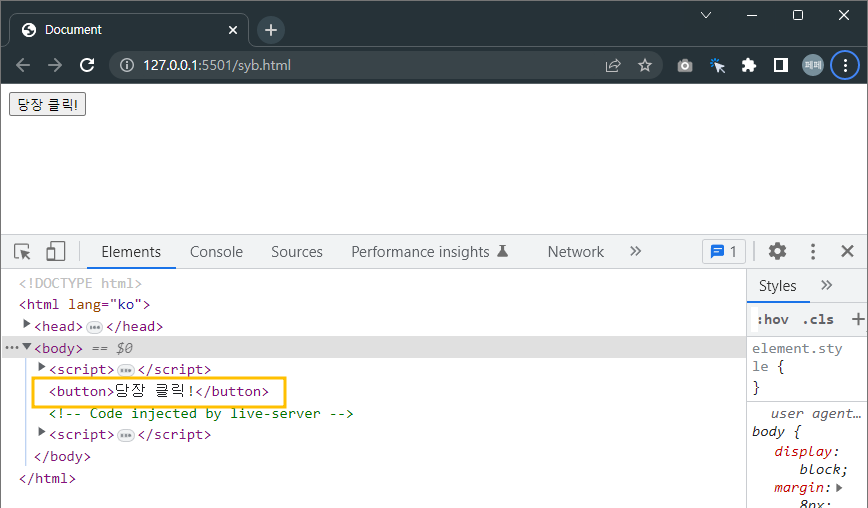Toggle .cls class editor
This screenshot has width=868, height=508.
coord(818,319)
